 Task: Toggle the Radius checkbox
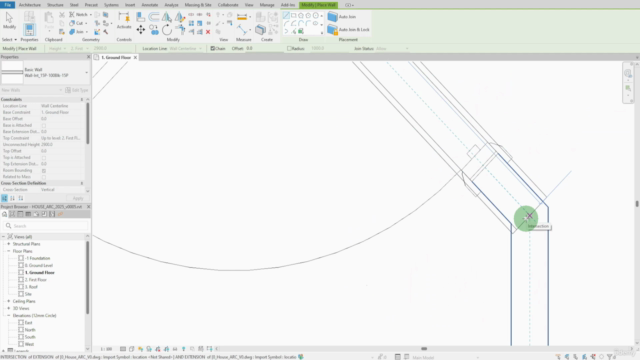(x=289, y=49)
